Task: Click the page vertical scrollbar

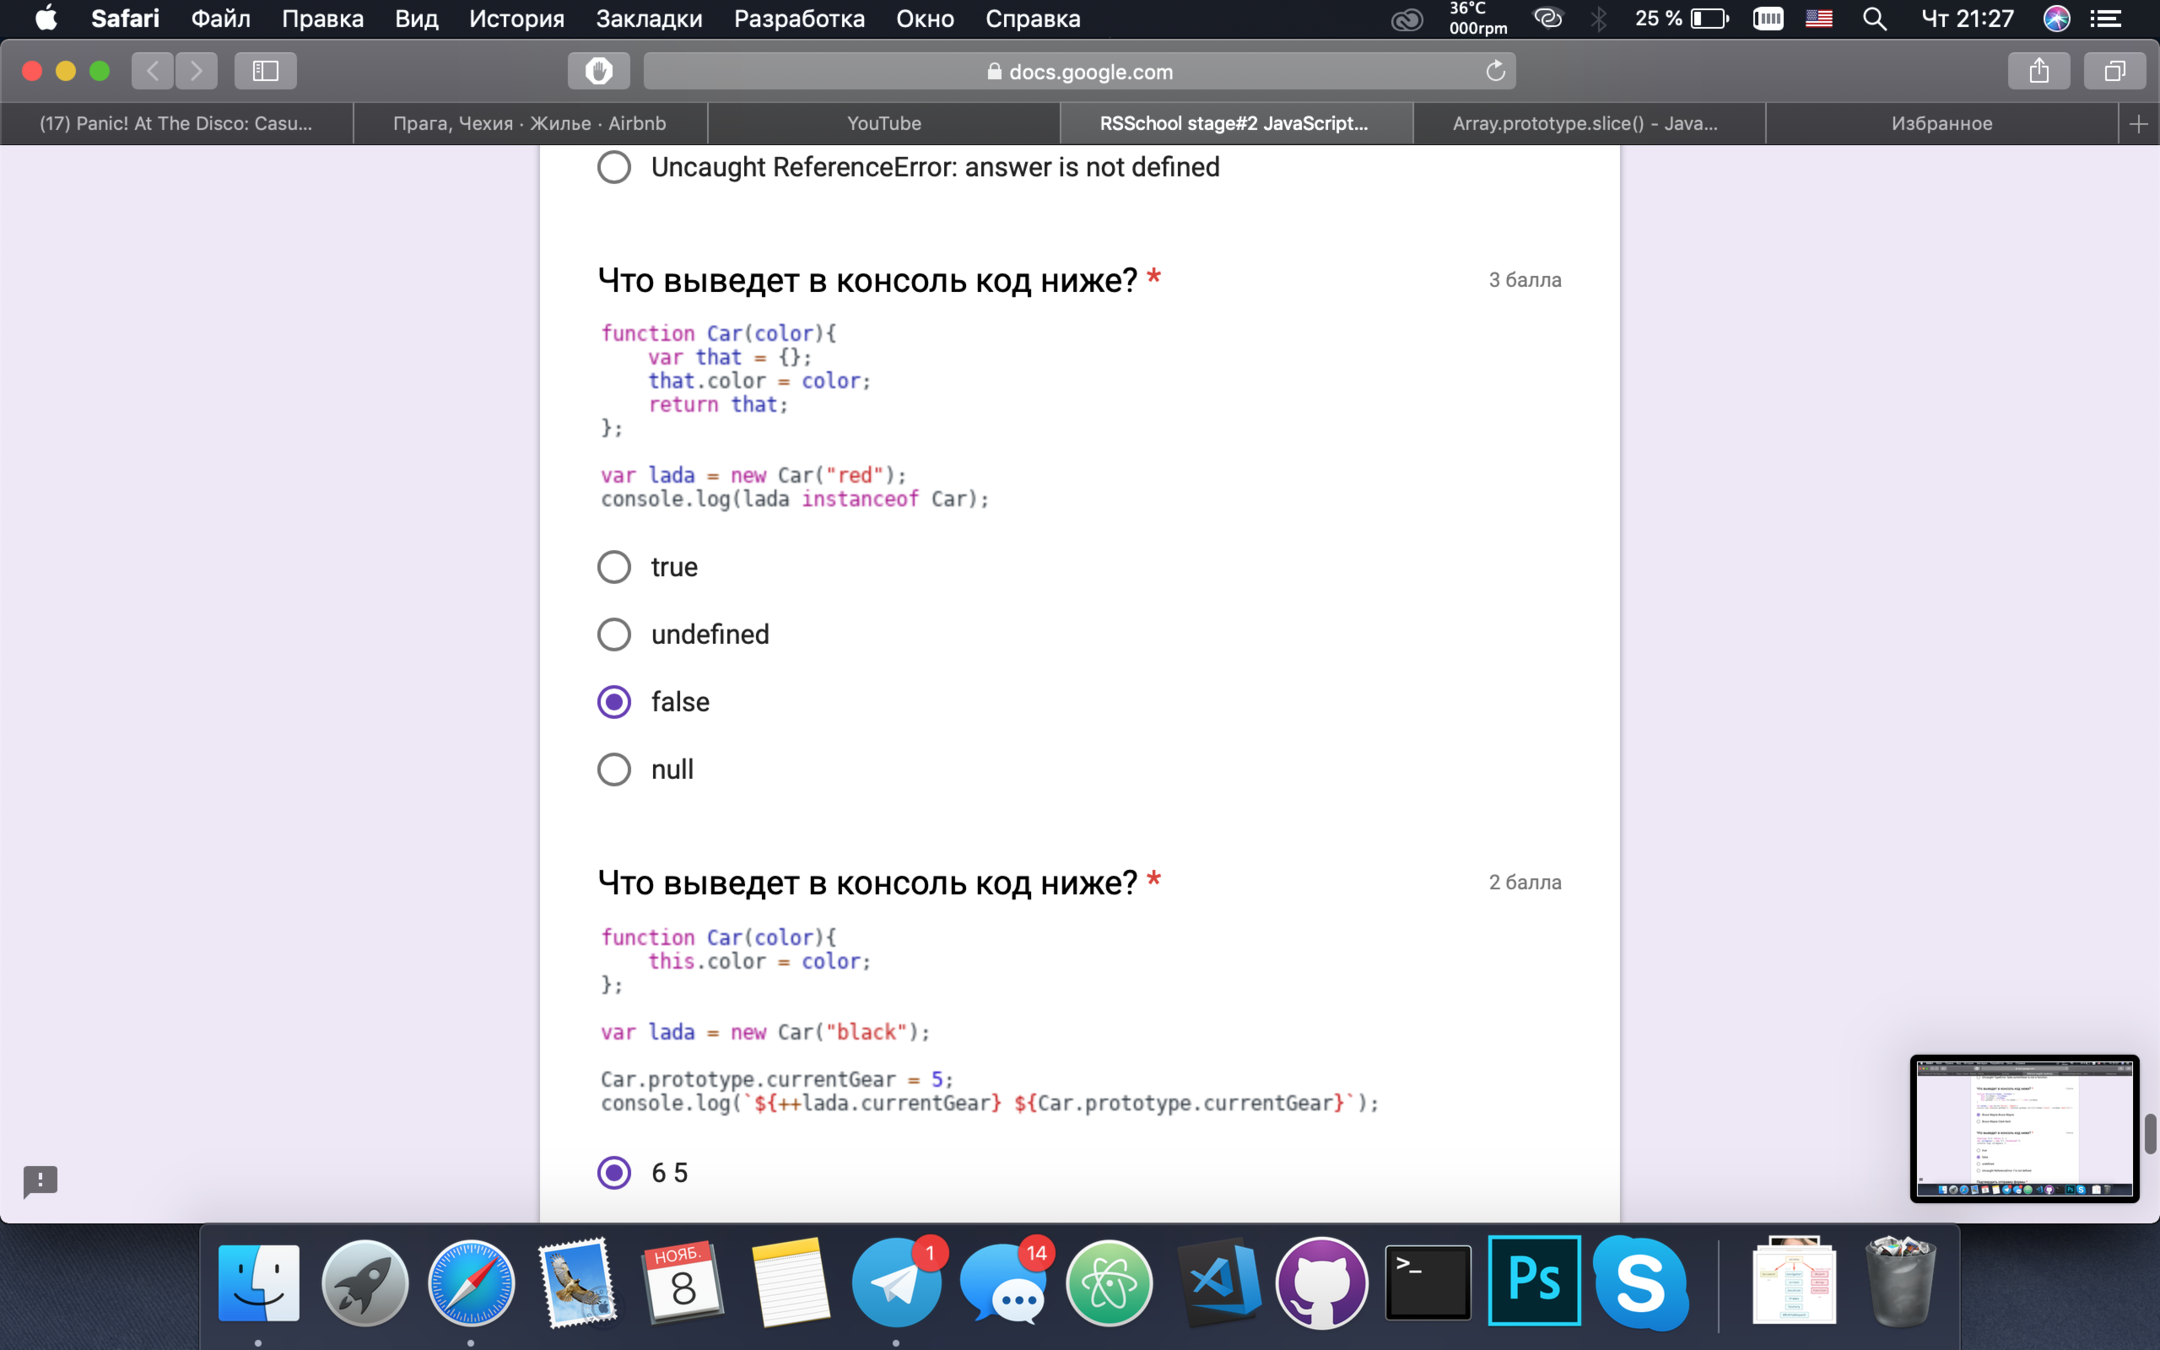Action: [2149, 1134]
